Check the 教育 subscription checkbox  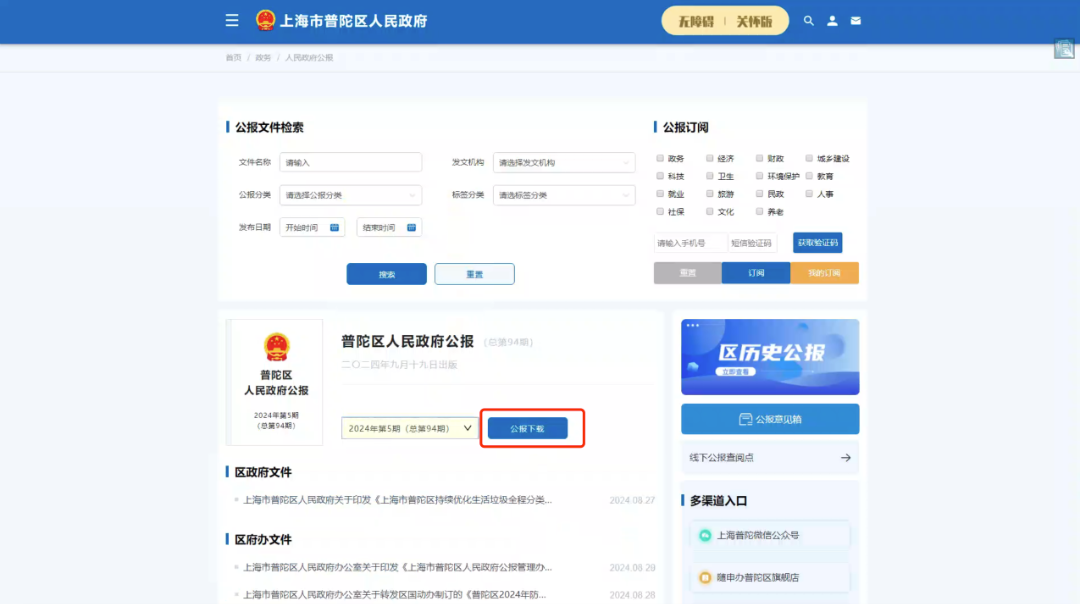tap(810, 176)
